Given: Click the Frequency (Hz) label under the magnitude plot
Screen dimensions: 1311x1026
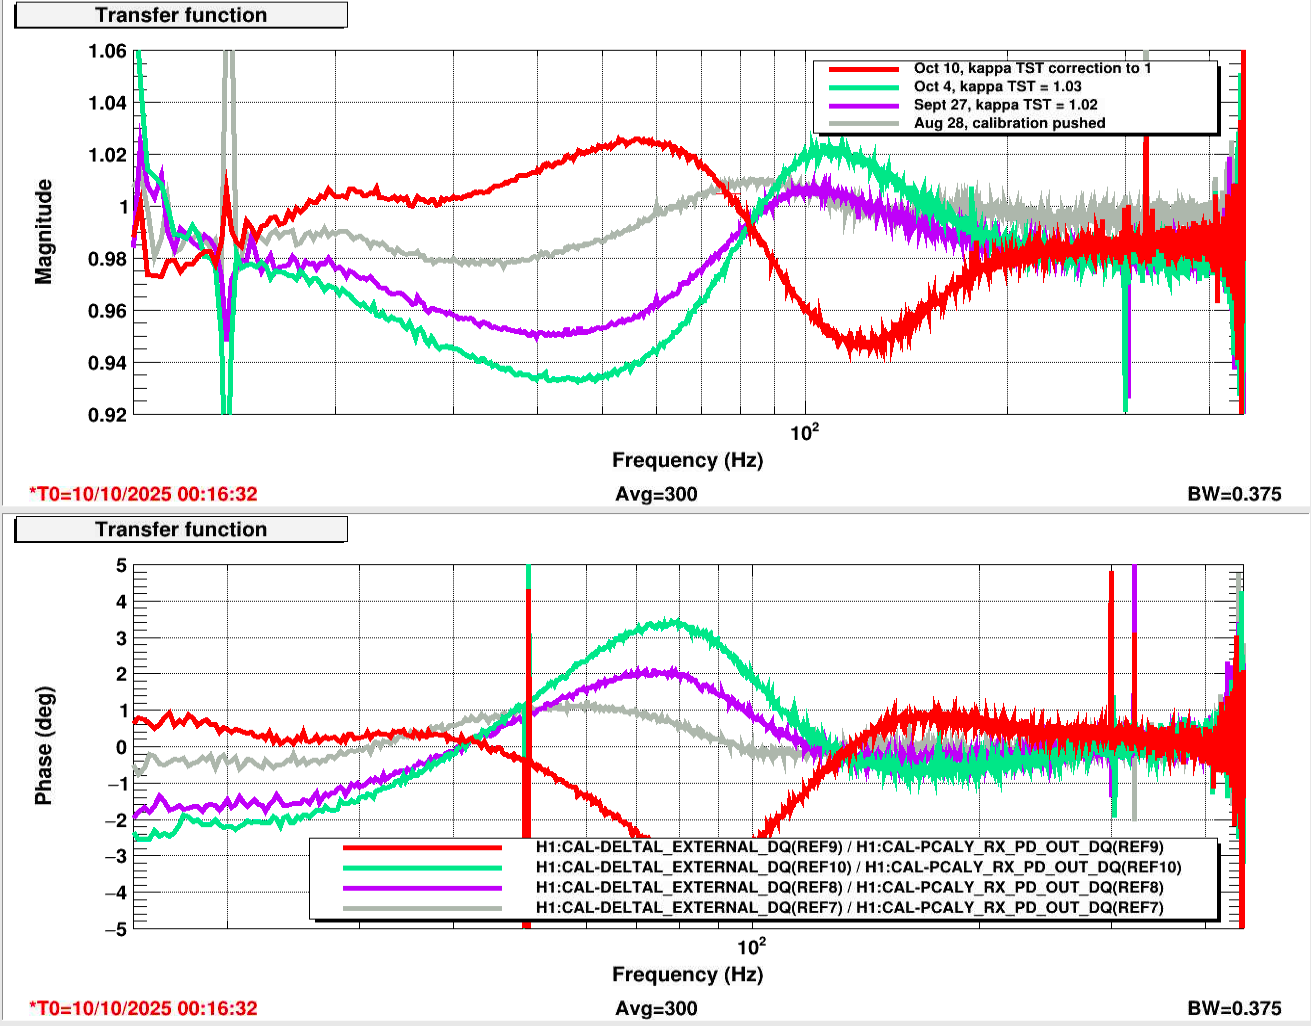Looking at the screenshot, I should tap(687, 460).
